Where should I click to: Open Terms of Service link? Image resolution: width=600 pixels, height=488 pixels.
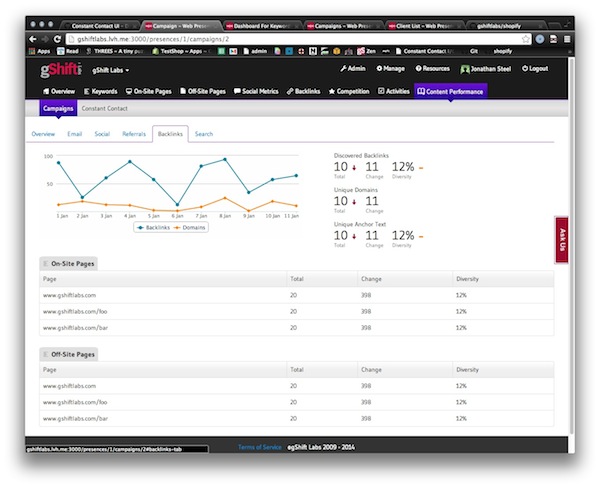[x=259, y=447]
